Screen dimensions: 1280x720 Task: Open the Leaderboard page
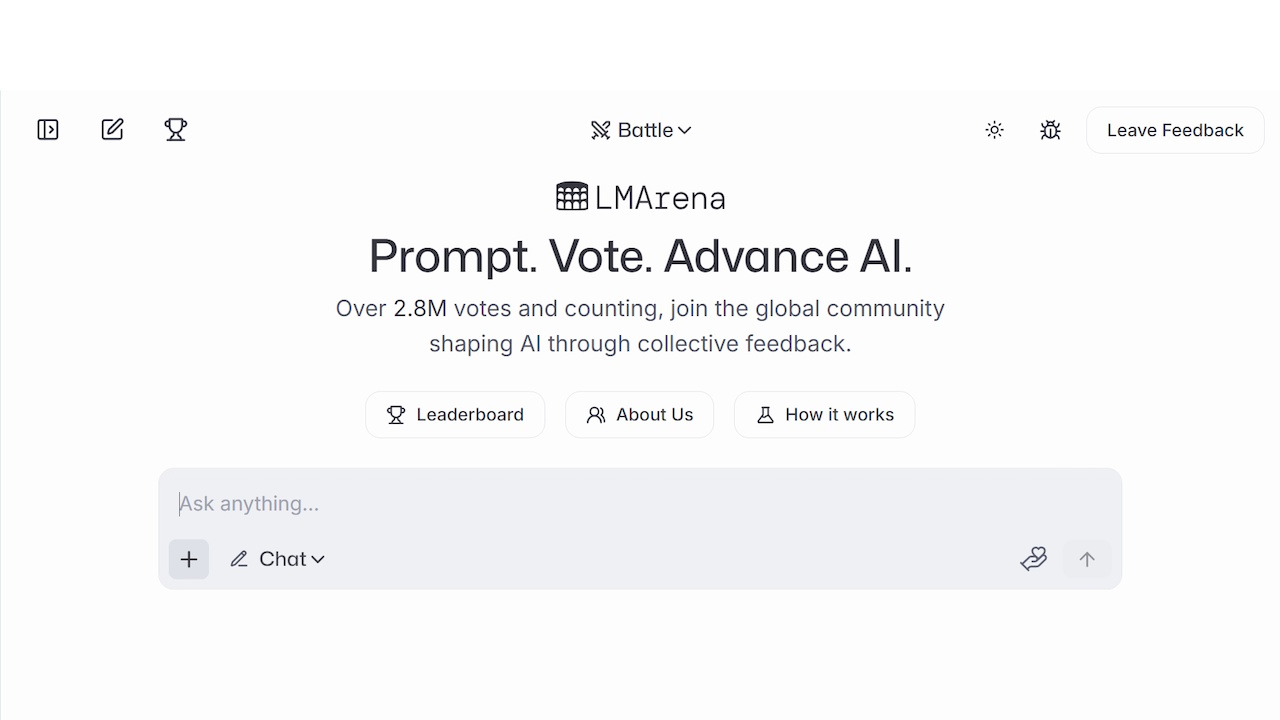[x=455, y=414]
